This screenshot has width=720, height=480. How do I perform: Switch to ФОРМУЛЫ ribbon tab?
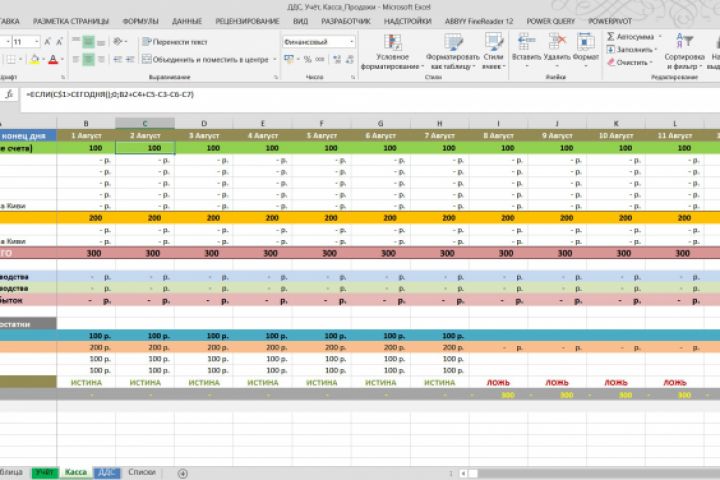(x=141, y=21)
